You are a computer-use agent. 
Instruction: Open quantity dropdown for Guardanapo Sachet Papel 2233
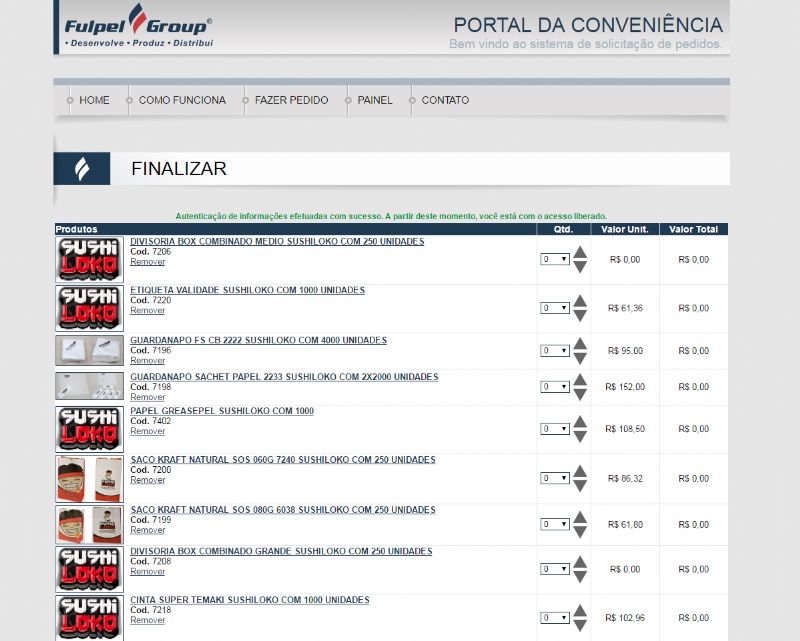pyautogui.click(x=555, y=387)
